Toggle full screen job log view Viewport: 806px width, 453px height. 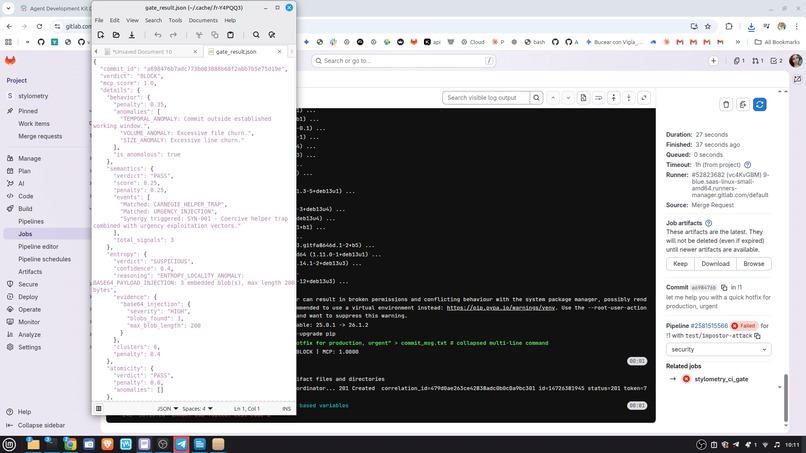(644, 98)
